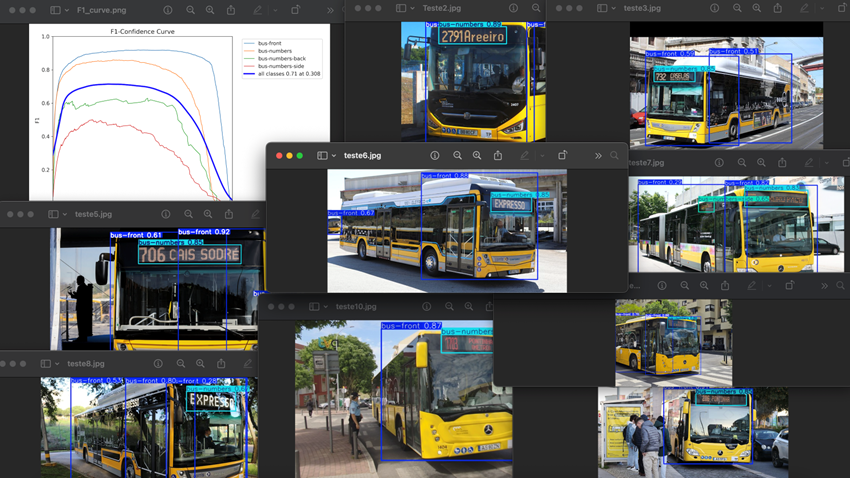Open markup options chevron in teste6.jpg window
The height and width of the screenshot is (478, 850).
(542, 156)
